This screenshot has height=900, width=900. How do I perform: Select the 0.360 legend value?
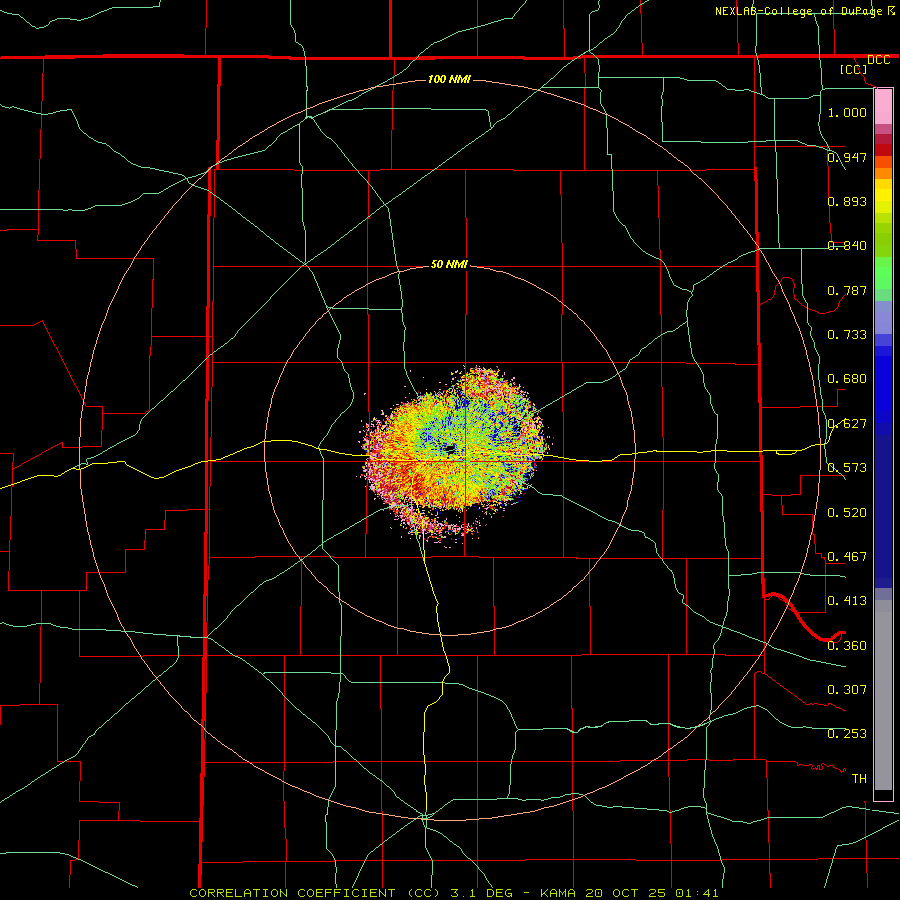tap(847, 646)
